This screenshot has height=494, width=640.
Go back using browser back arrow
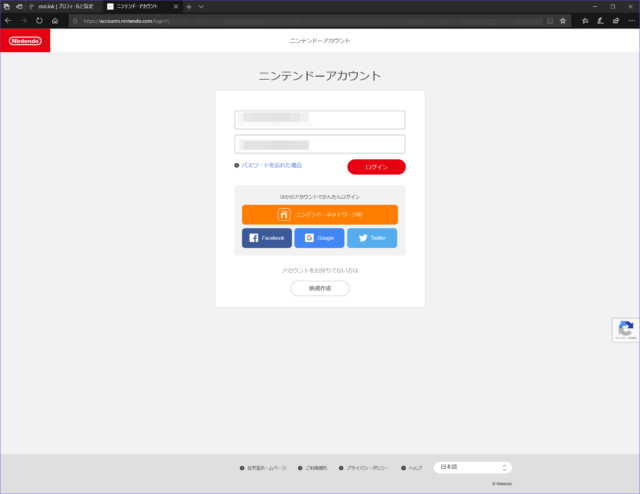click(8, 21)
